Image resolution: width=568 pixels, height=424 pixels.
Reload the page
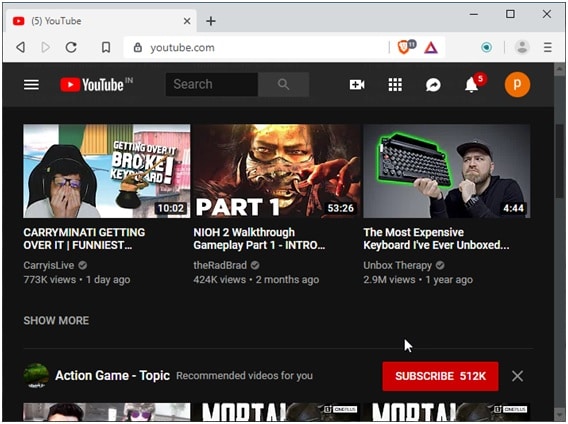pos(71,47)
